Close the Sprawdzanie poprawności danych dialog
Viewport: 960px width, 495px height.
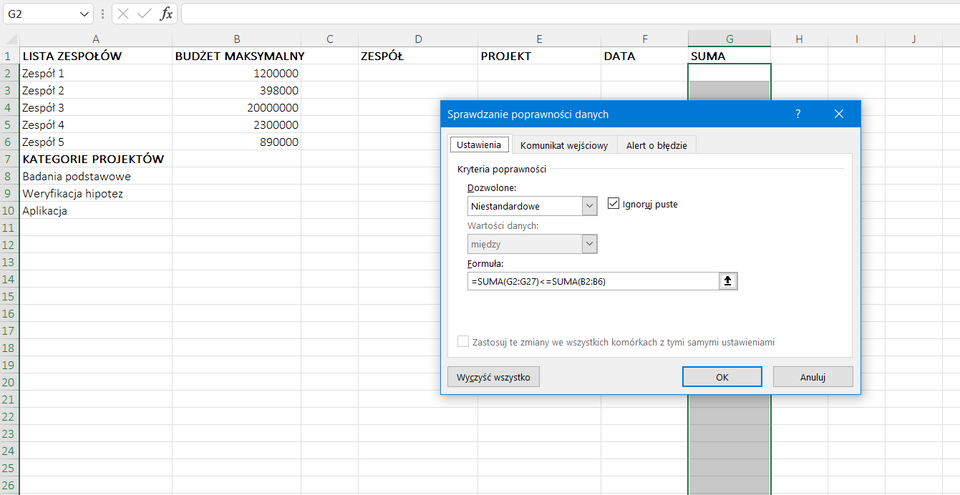tap(841, 114)
